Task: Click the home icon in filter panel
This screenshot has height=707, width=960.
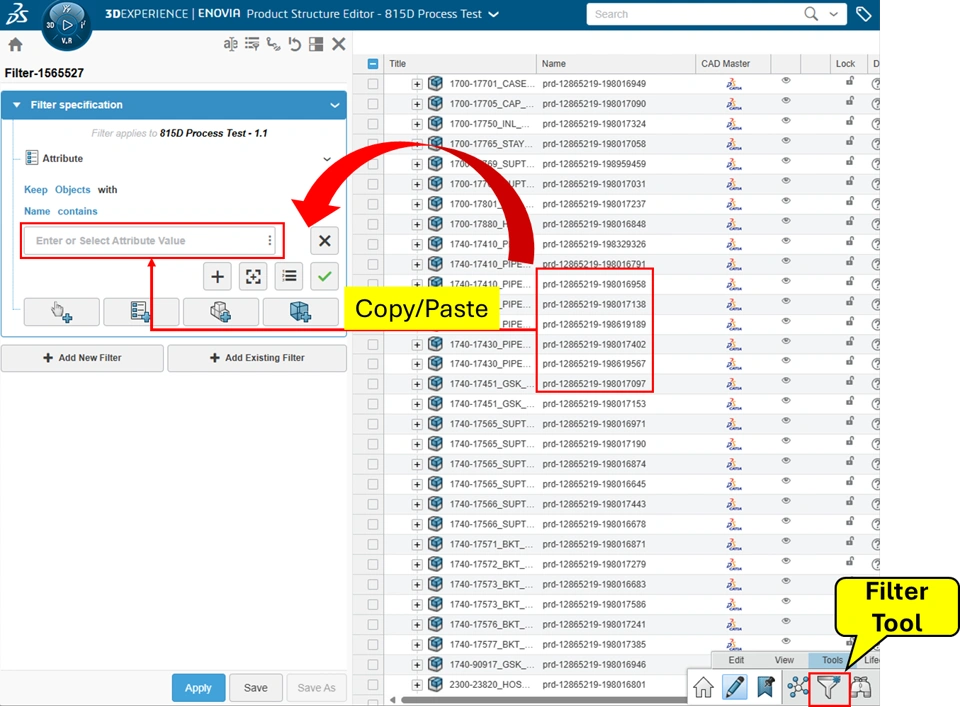Action: tap(15, 44)
